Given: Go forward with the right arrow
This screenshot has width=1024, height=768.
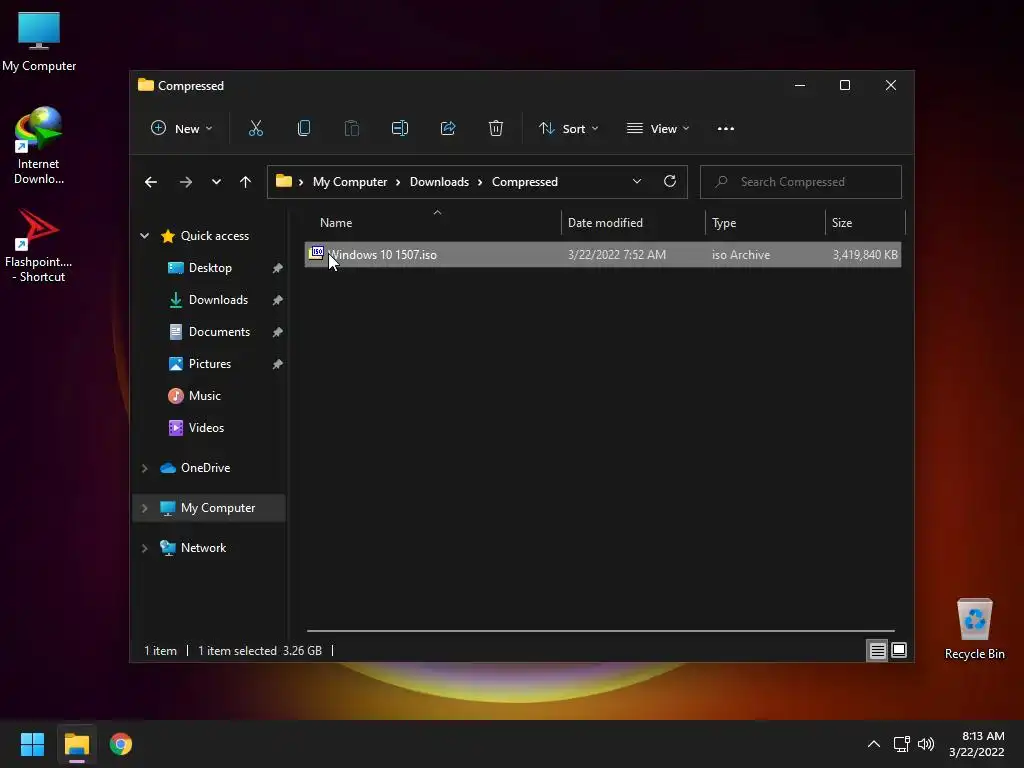Looking at the screenshot, I should click(x=186, y=182).
